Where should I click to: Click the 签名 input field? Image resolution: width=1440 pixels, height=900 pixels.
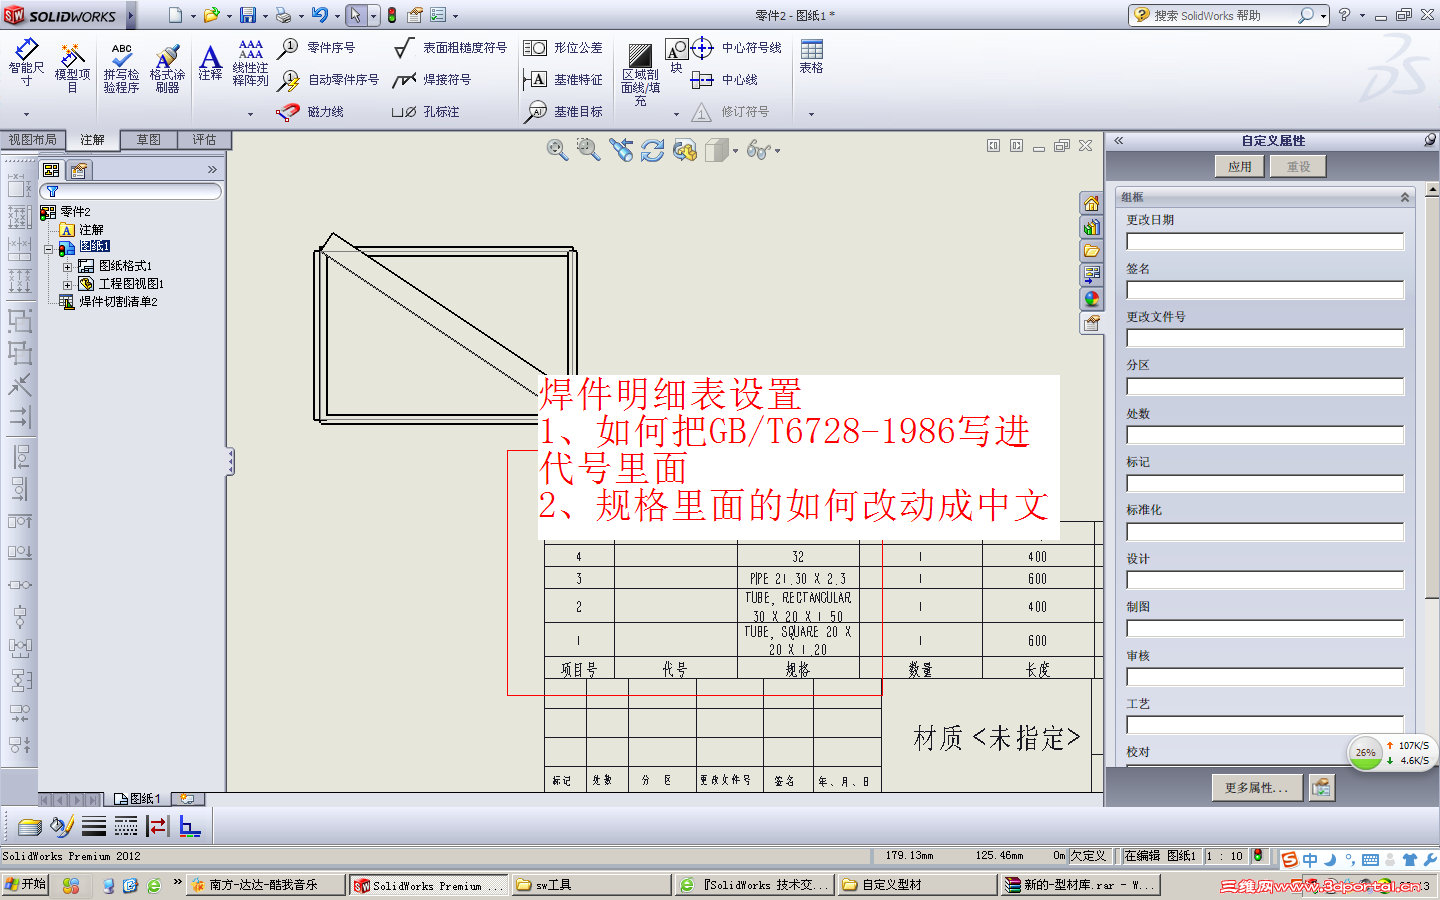click(1265, 290)
